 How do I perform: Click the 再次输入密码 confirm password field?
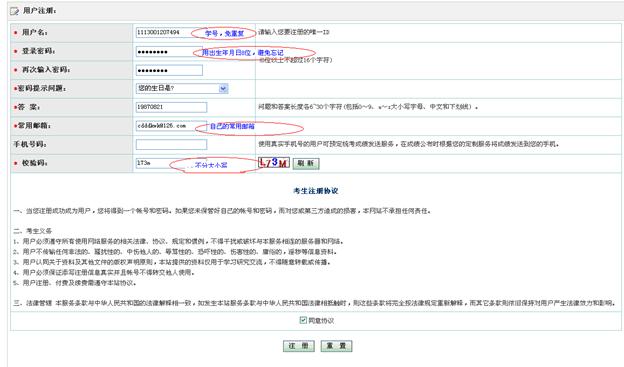click(x=169, y=70)
